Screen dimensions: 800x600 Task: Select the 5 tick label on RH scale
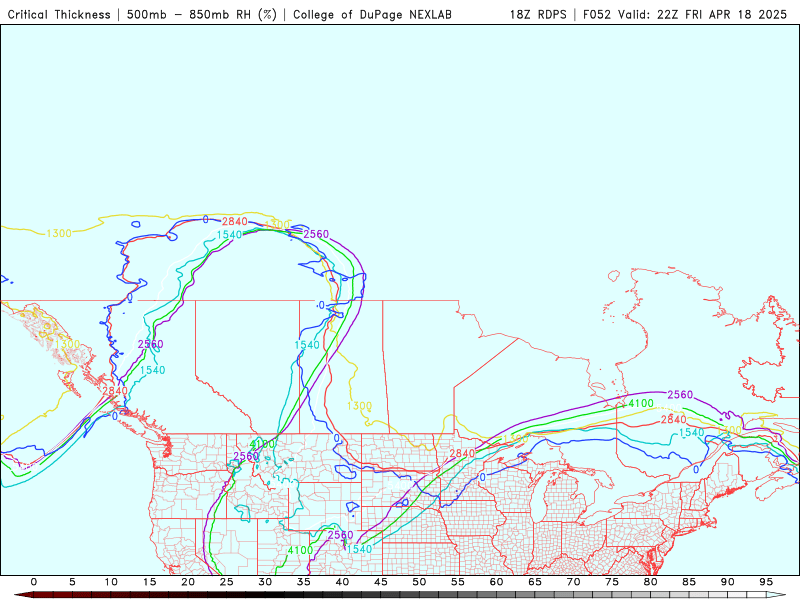(72, 582)
